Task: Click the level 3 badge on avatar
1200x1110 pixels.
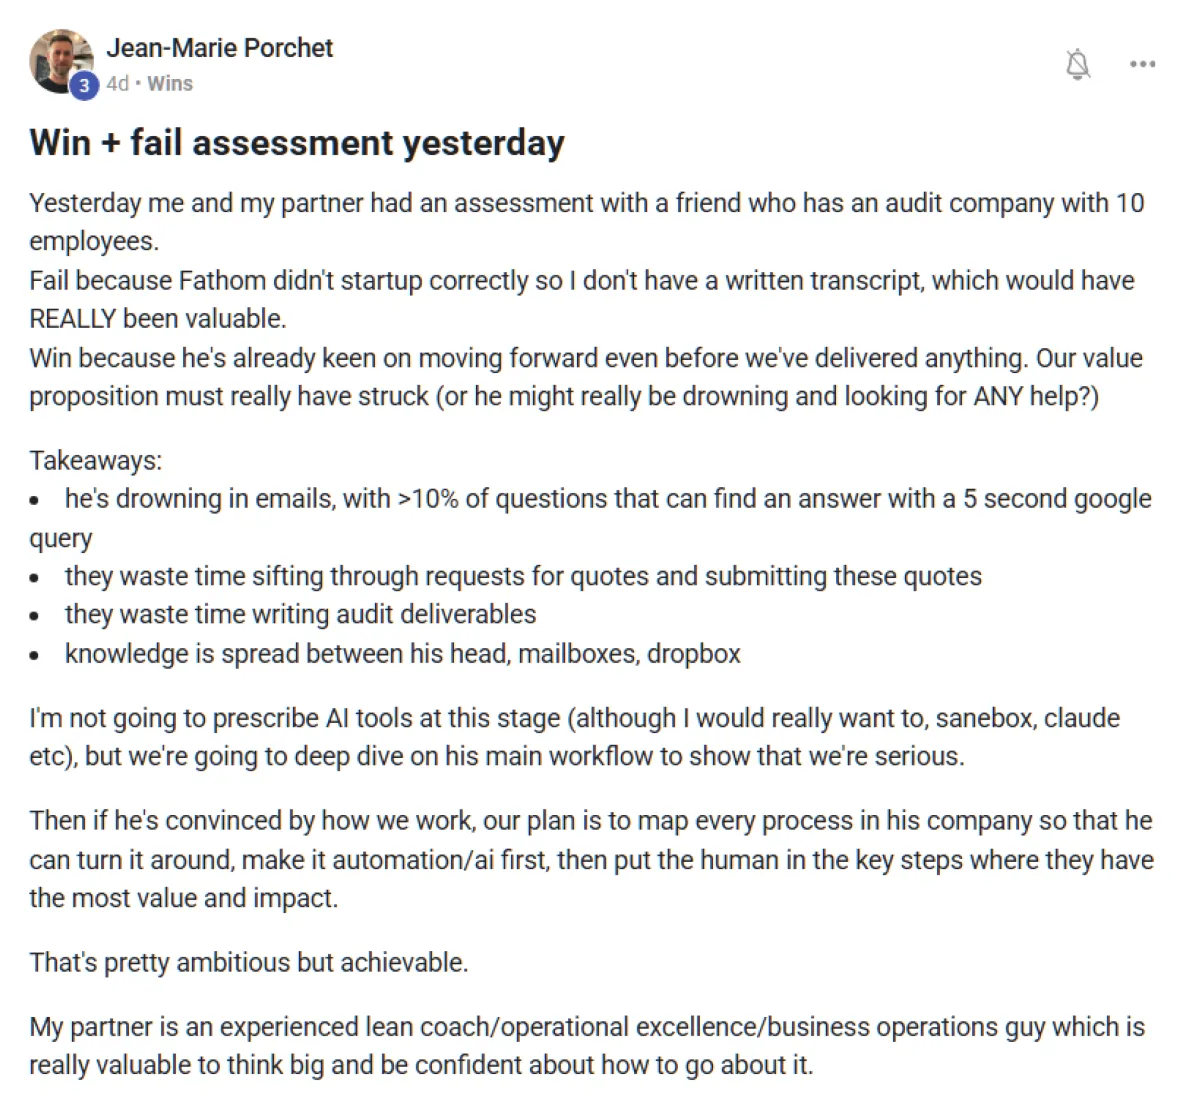Action: (84, 85)
